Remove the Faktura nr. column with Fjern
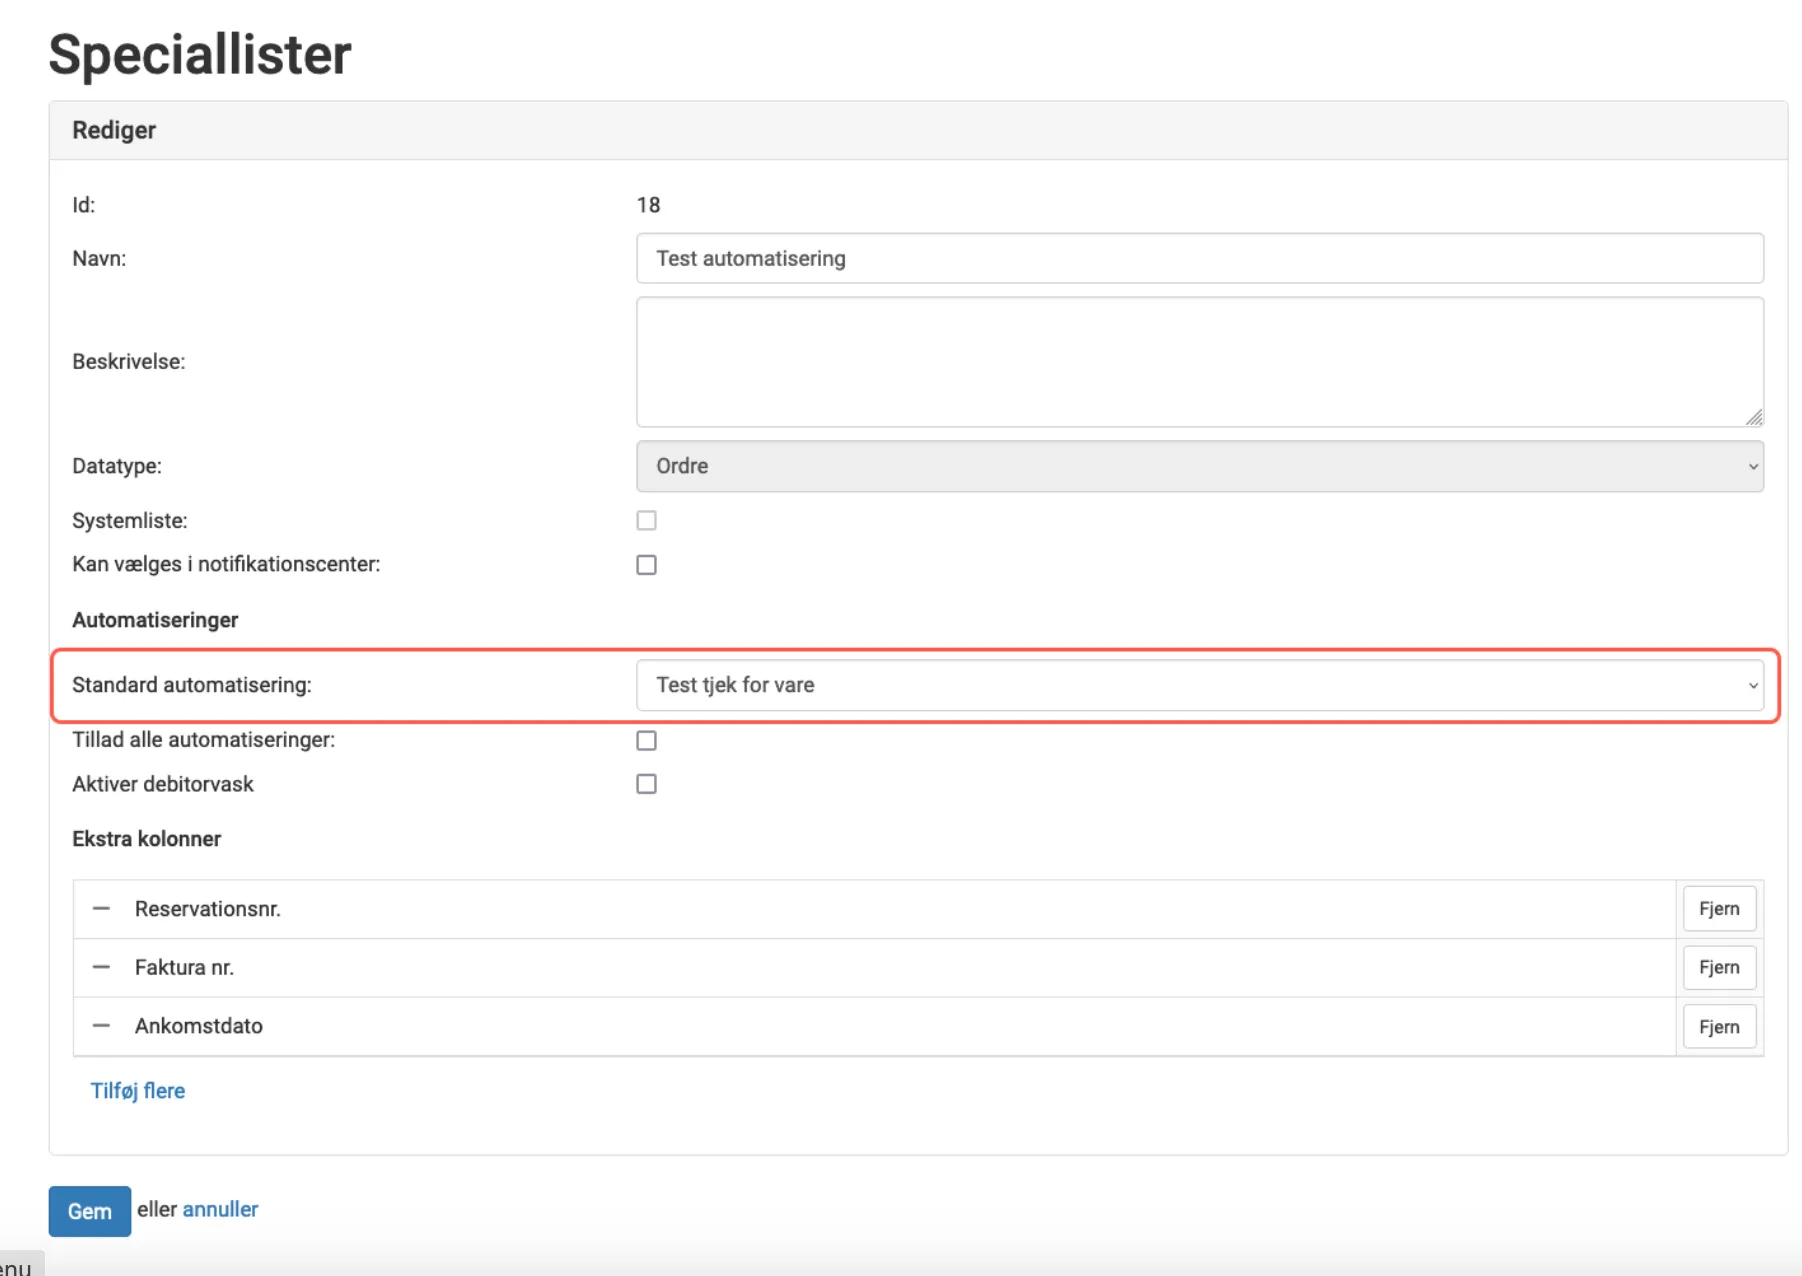Image resolution: width=1802 pixels, height=1276 pixels. pyautogui.click(x=1718, y=967)
